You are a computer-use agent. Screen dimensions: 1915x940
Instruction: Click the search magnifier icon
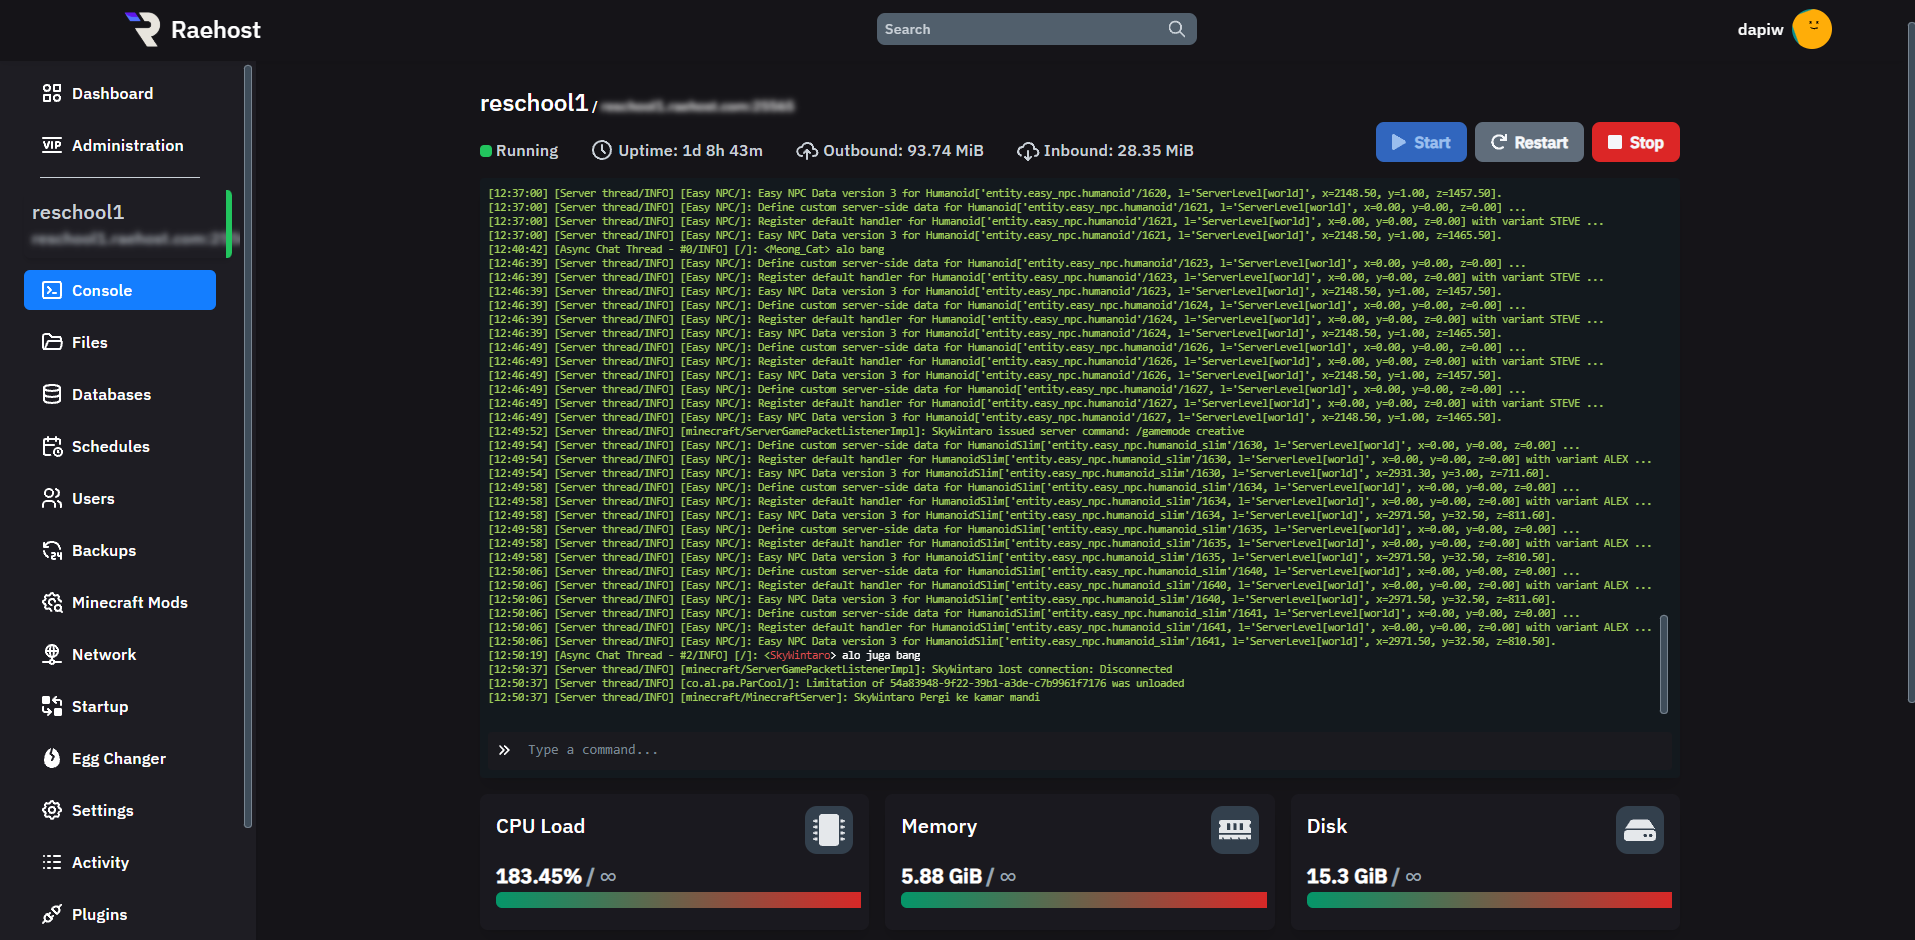click(1176, 29)
